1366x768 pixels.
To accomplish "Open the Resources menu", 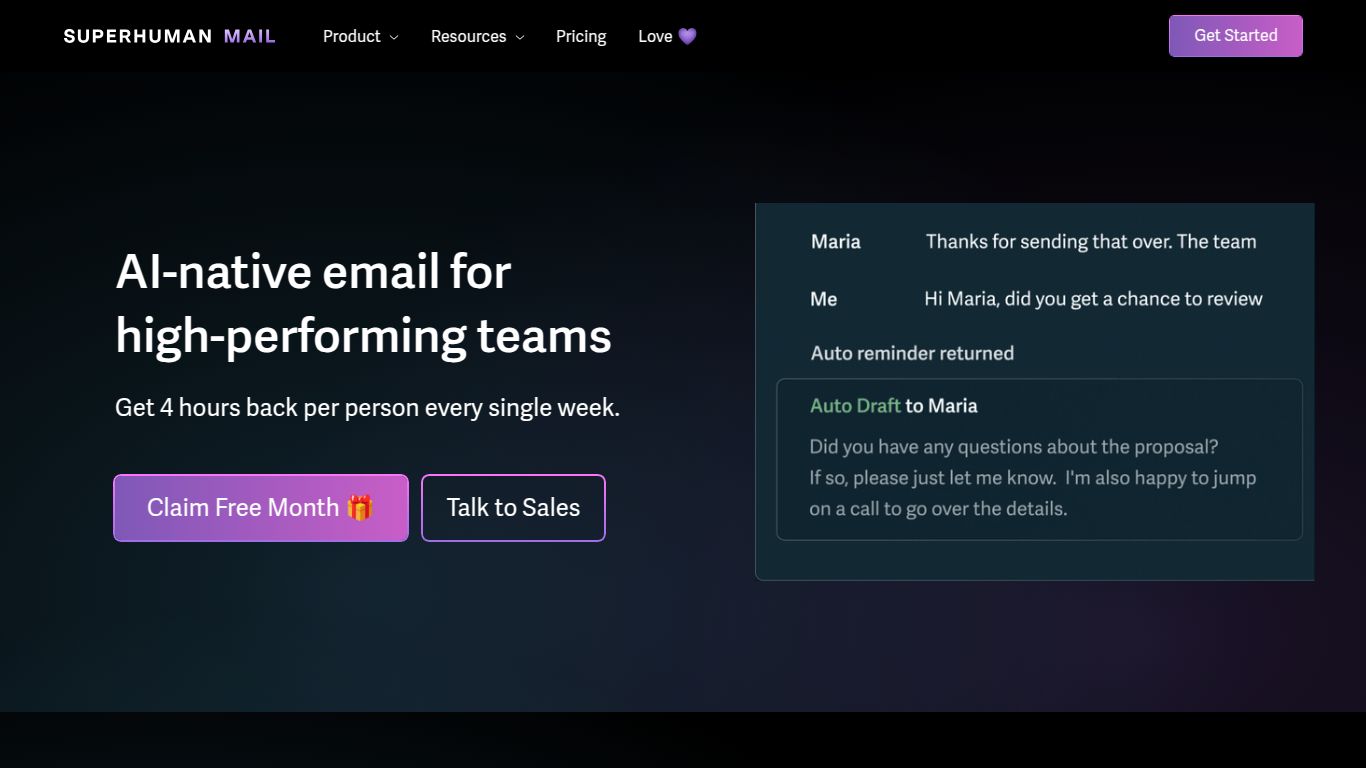I will click(x=468, y=36).
